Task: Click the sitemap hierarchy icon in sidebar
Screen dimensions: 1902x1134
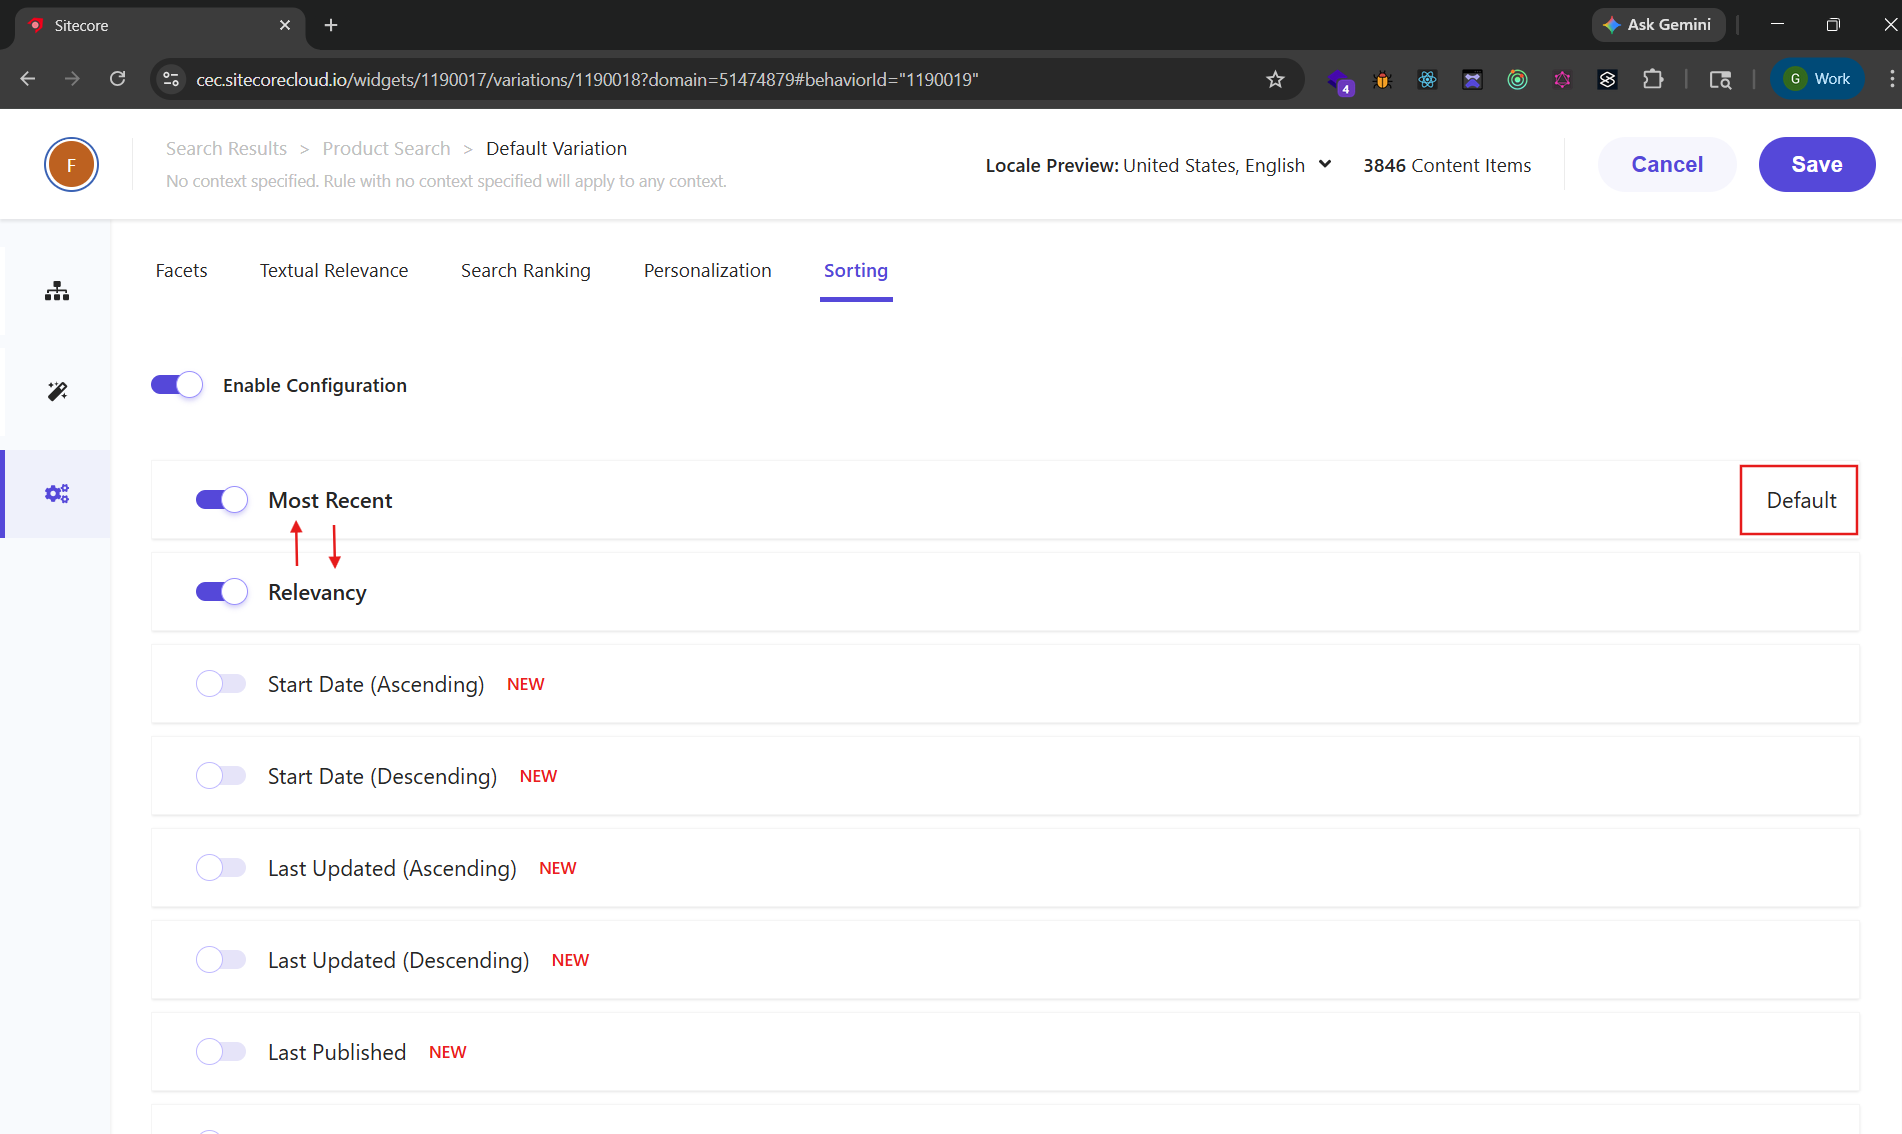Action: tap(57, 291)
